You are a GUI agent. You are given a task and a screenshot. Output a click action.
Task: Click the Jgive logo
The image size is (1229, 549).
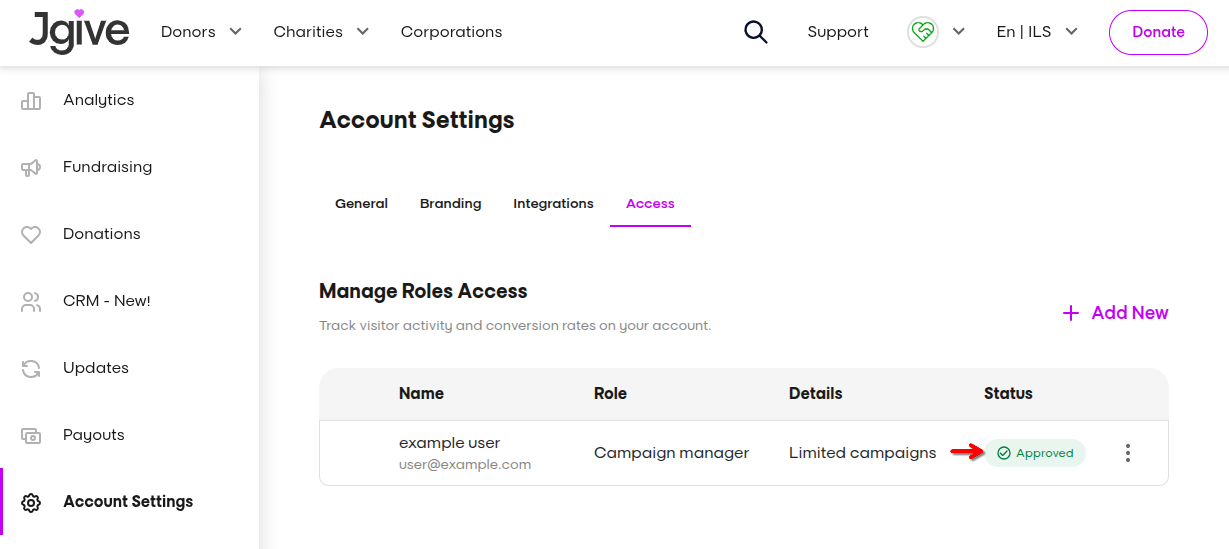point(79,31)
